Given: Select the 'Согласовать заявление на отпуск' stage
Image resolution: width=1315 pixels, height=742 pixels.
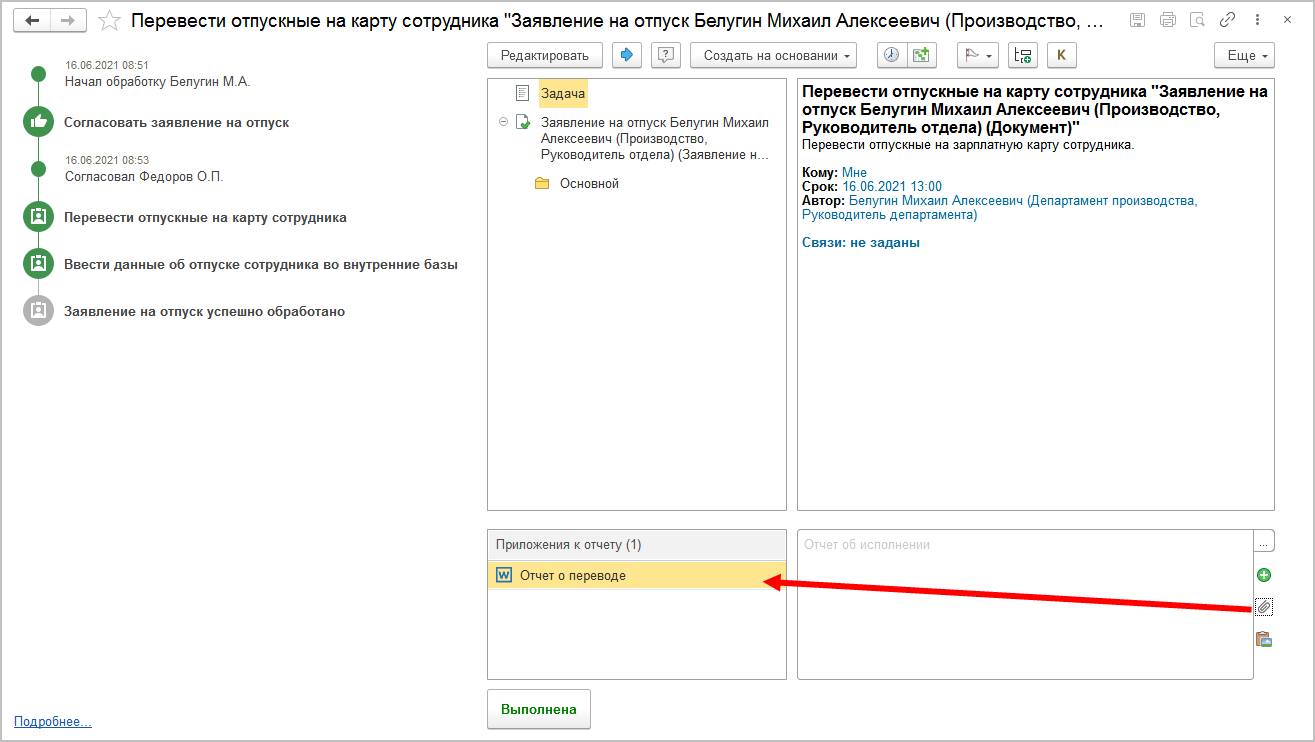Looking at the screenshot, I should coord(177,123).
